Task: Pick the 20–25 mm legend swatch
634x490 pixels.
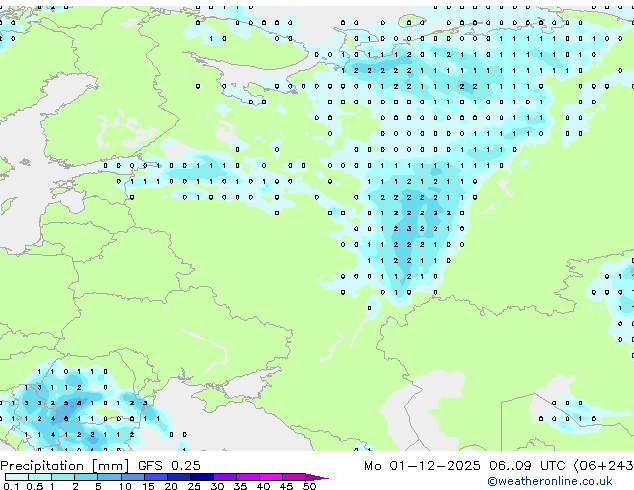Action: (x=178, y=477)
